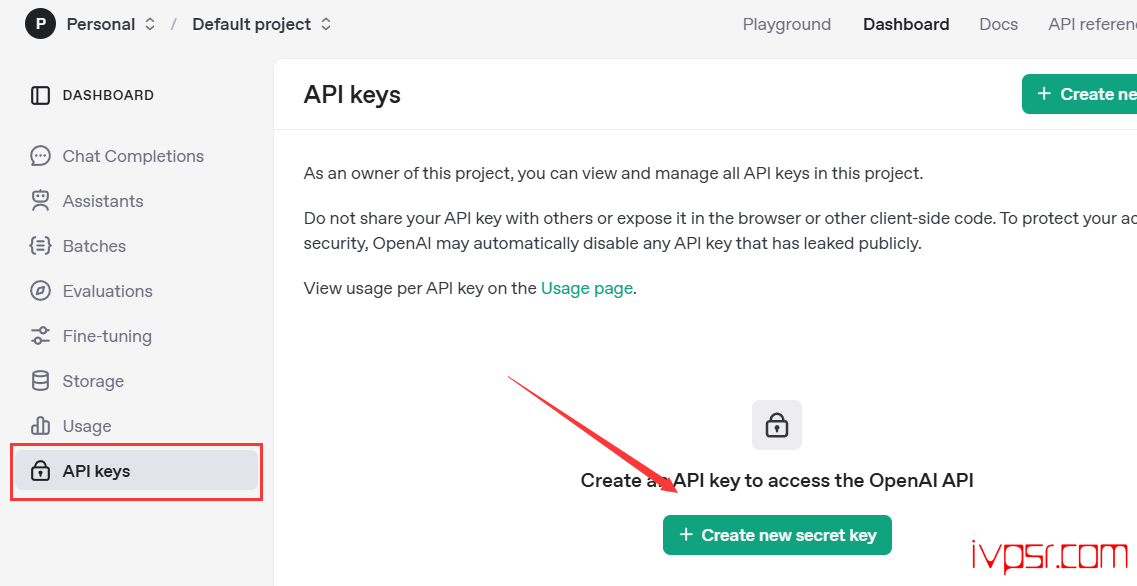
Task: Click the Storage database icon
Action: click(x=41, y=381)
